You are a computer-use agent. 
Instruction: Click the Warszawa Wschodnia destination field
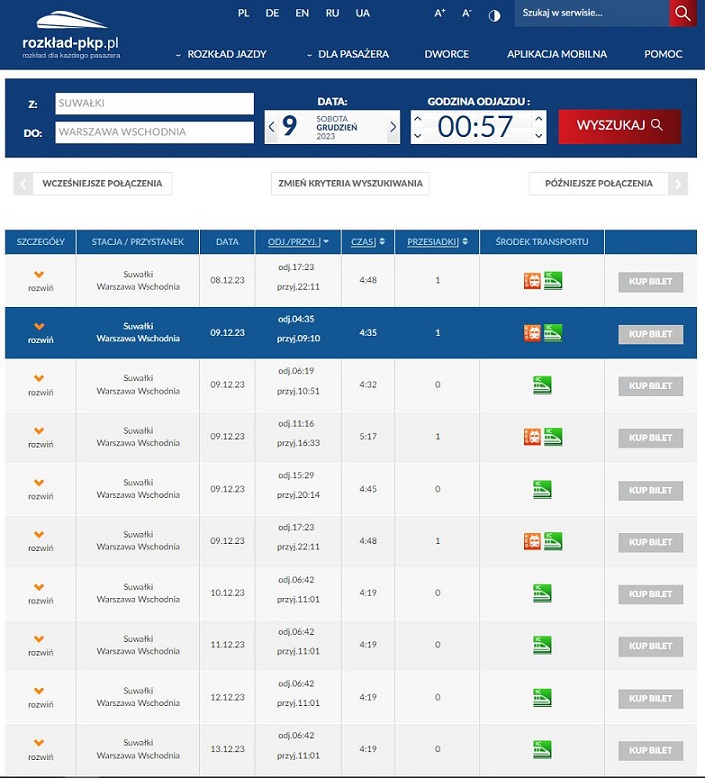(155, 132)
